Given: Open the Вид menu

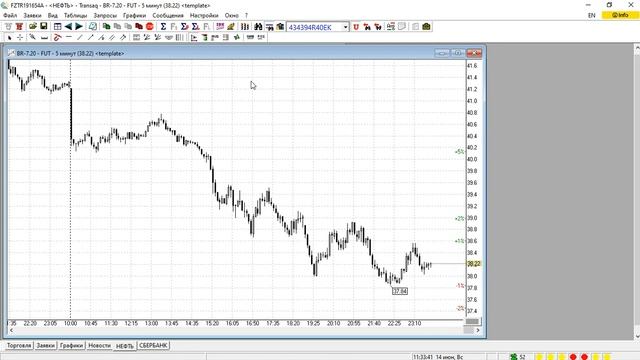Looking at the screenshot, I should 53,16.
